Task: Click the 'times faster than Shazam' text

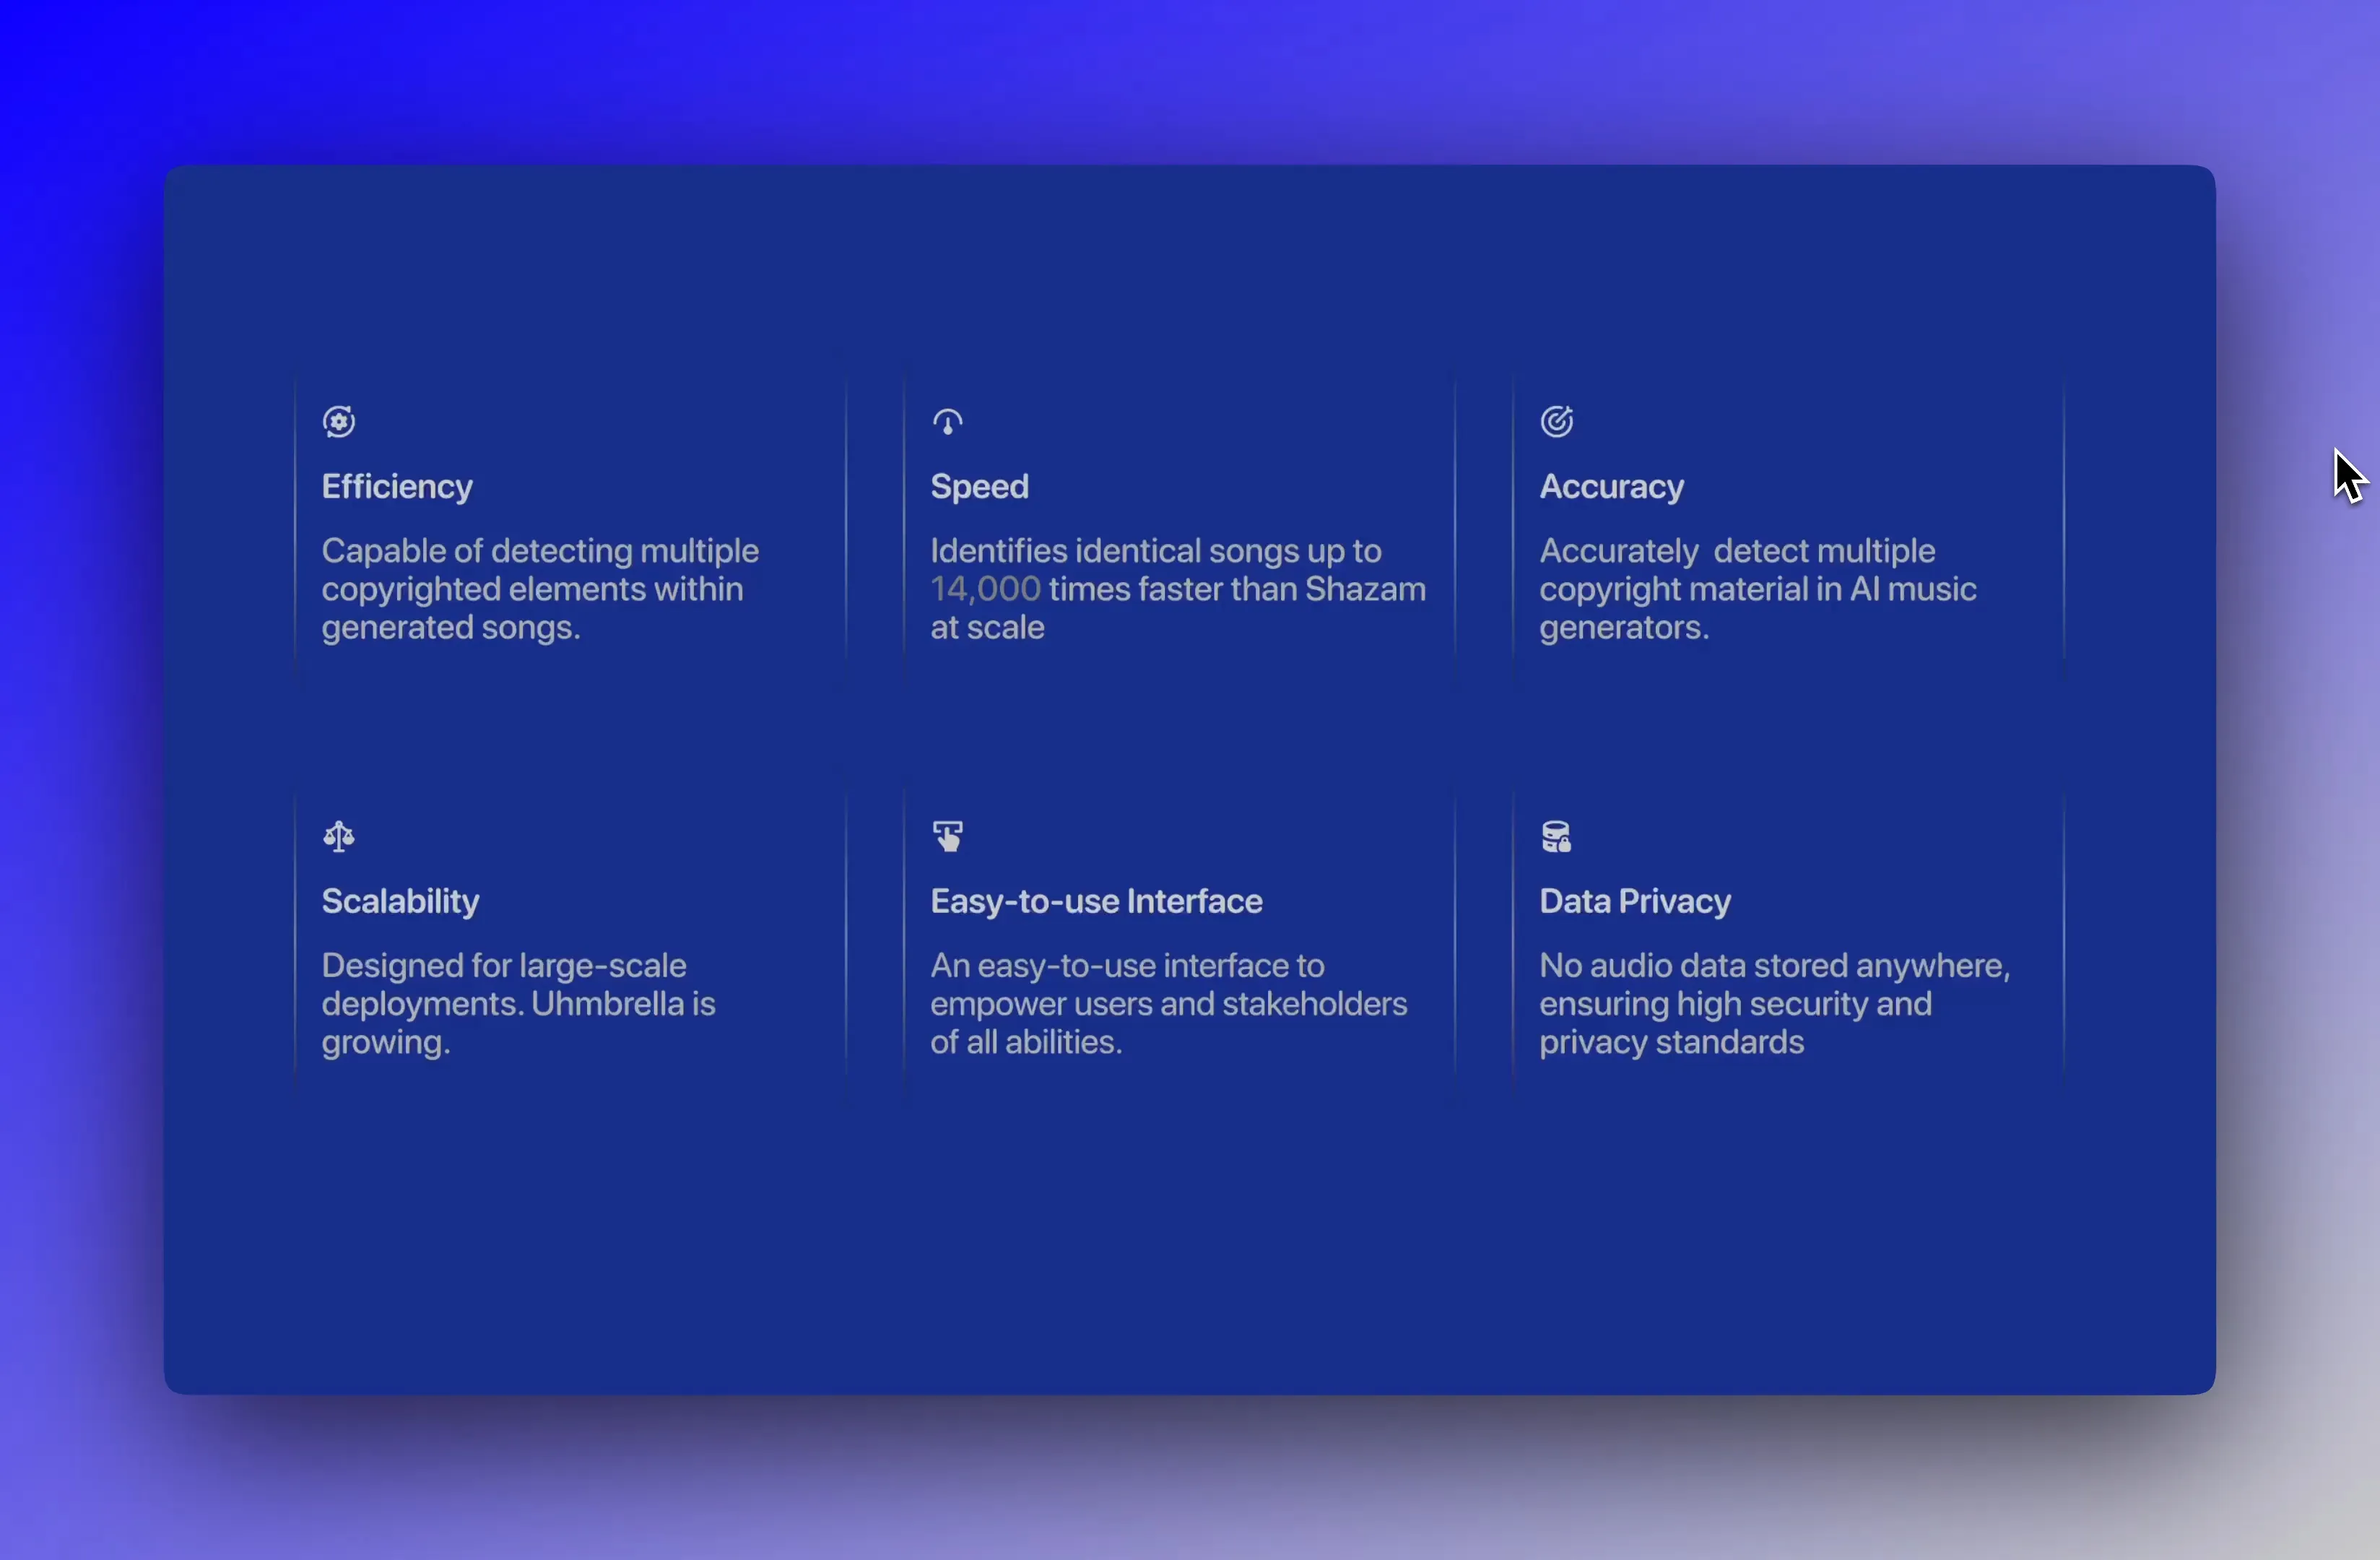Action: pyautogui.click(x=1237, y=590)
